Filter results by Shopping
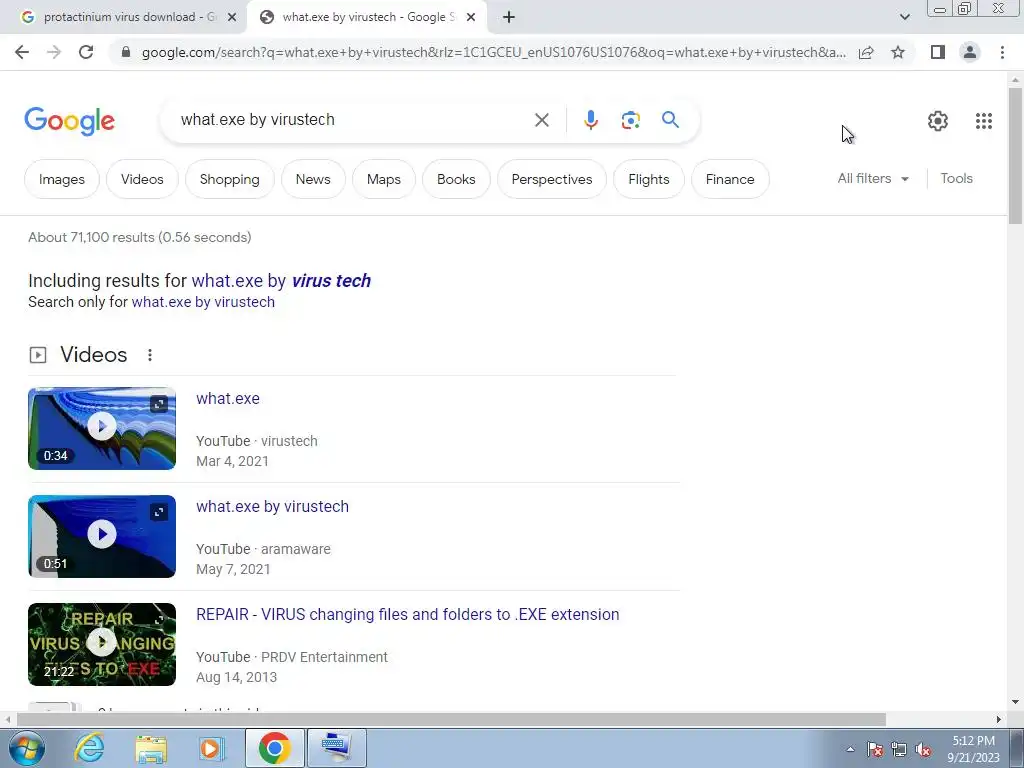This screenshot has width=1024, height=768. [229, 179]
